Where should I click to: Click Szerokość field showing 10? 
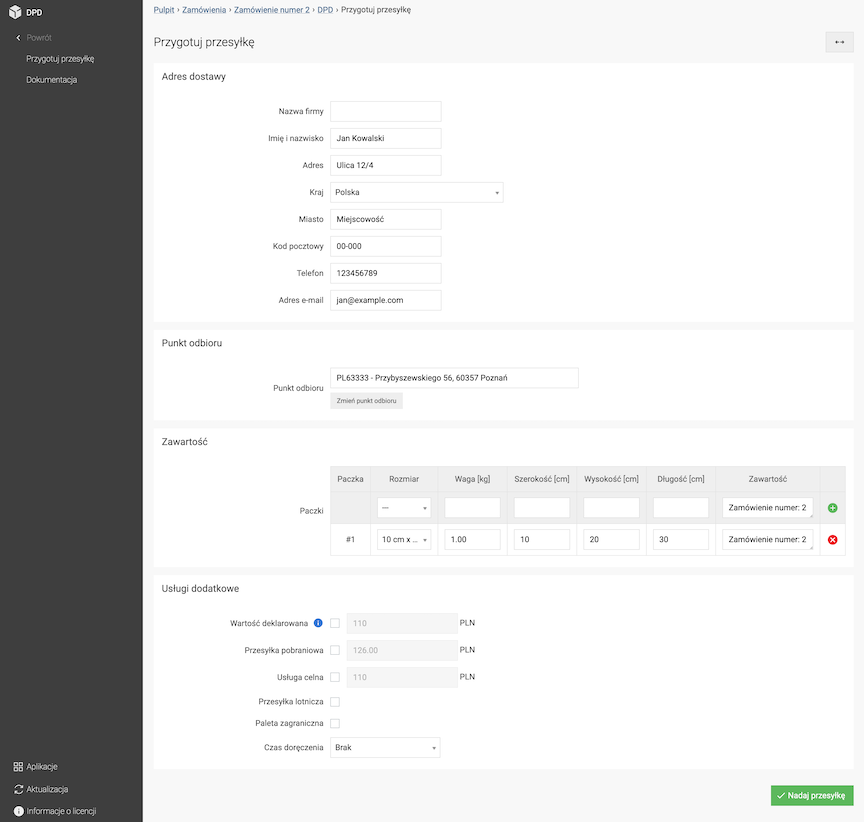click(542, 540)
